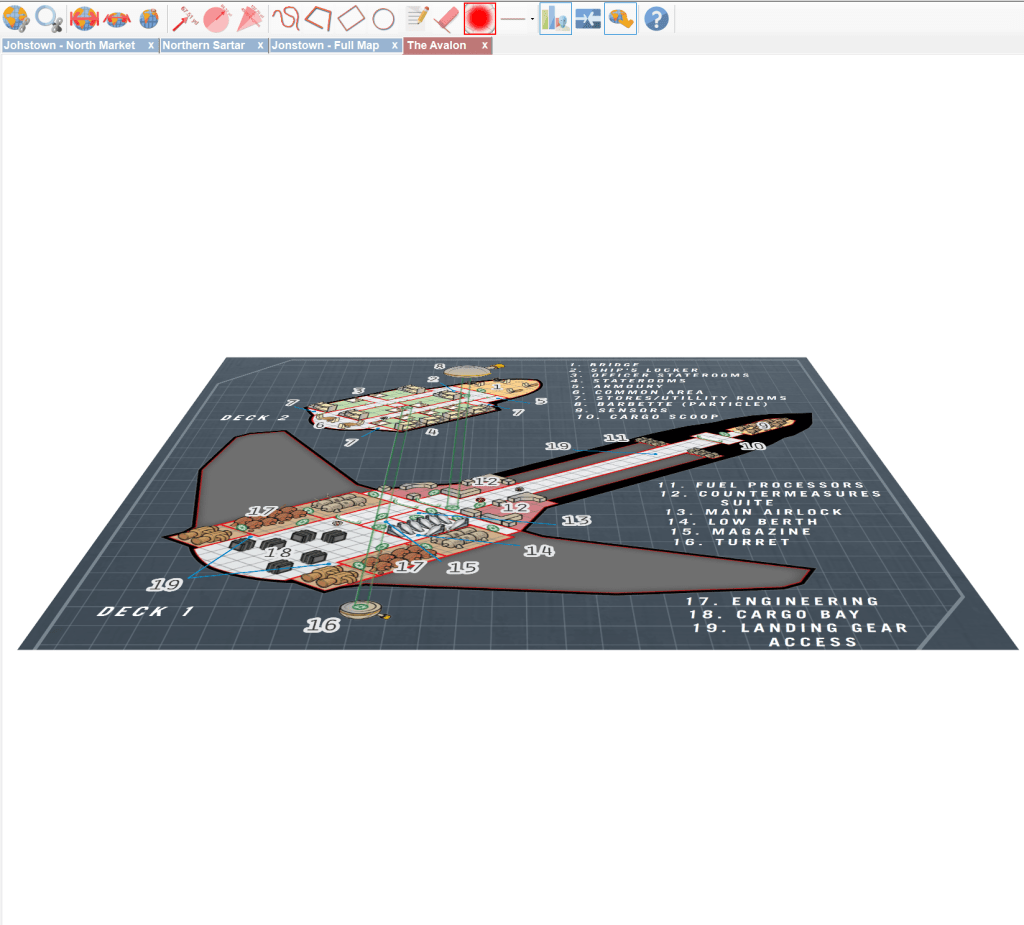Select the line distance measuring tool
This screenshot has width=1024, height=925.
[183, 18]
